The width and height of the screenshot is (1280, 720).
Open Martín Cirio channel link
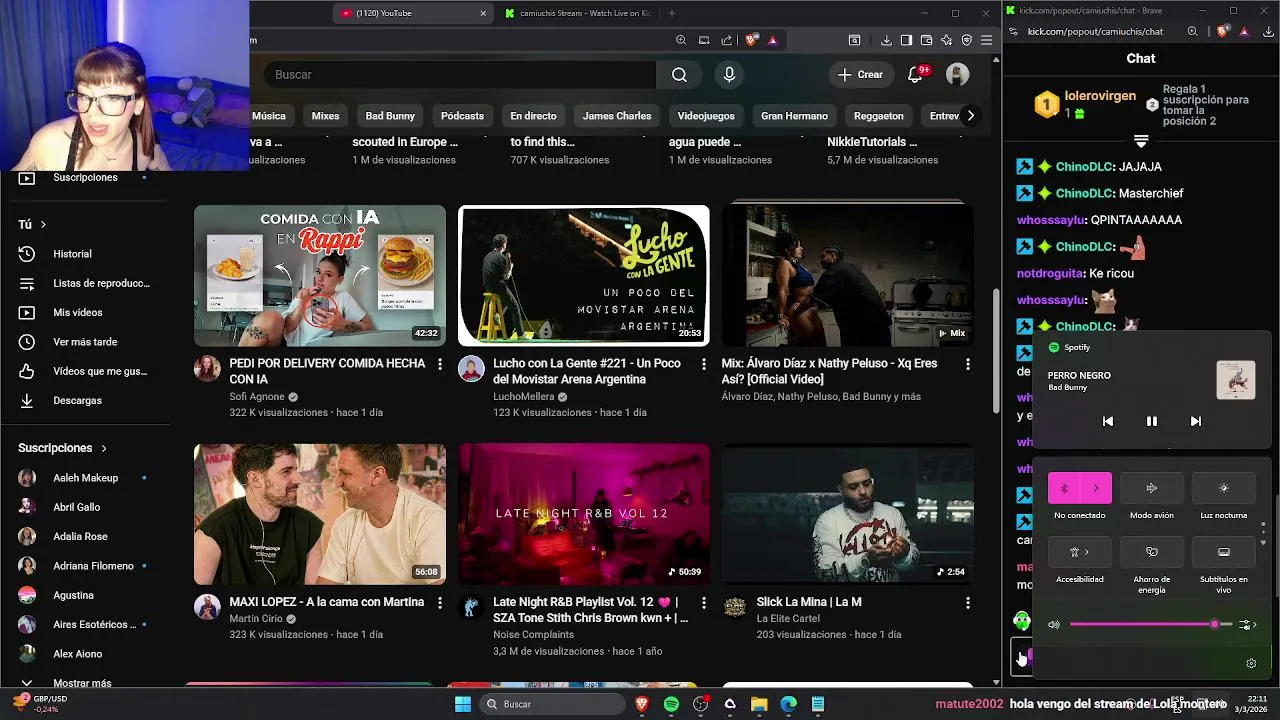[256, 619]
